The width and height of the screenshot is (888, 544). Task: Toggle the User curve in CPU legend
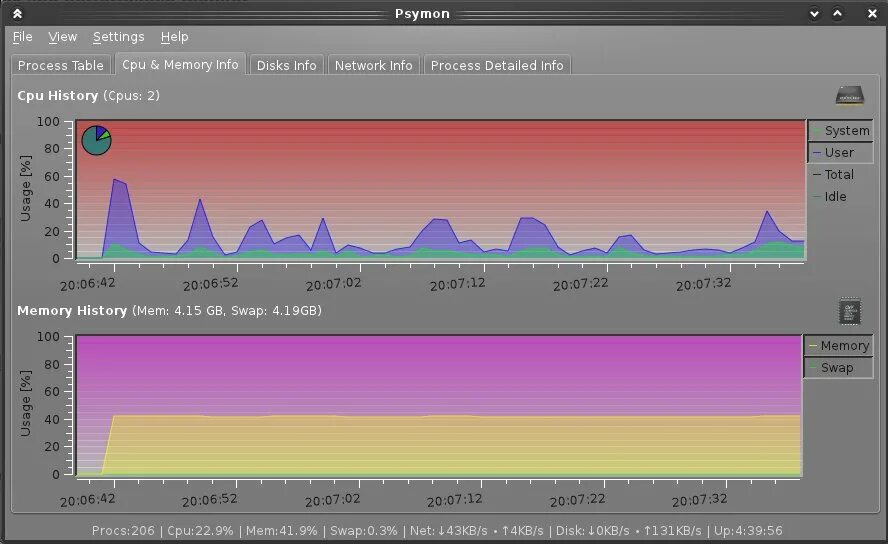click(x=840, y=153)
